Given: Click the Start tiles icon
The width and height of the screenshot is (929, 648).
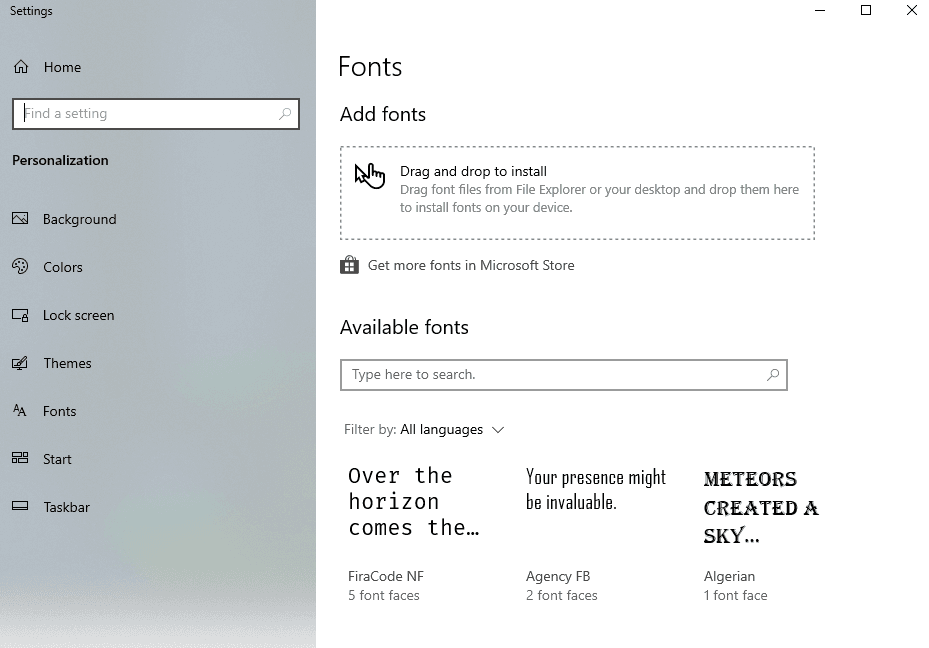Looking at the screenshot, I should coord(20,459).
